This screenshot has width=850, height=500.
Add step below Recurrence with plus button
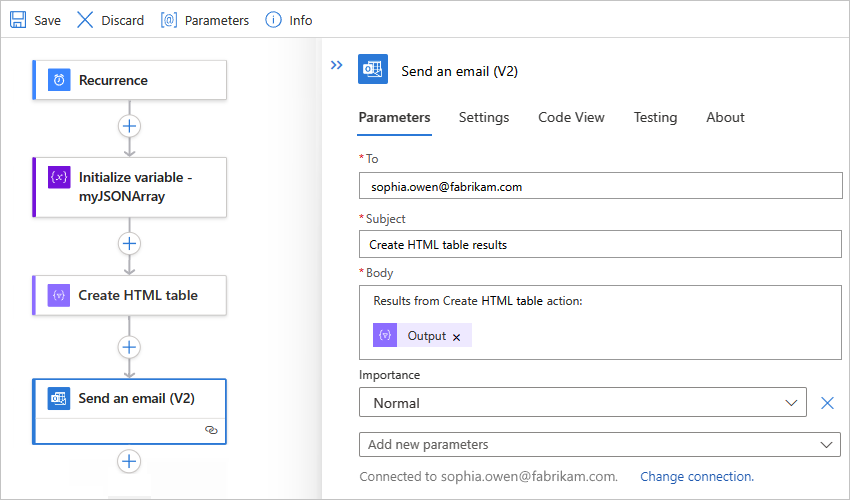coord(129,126)
